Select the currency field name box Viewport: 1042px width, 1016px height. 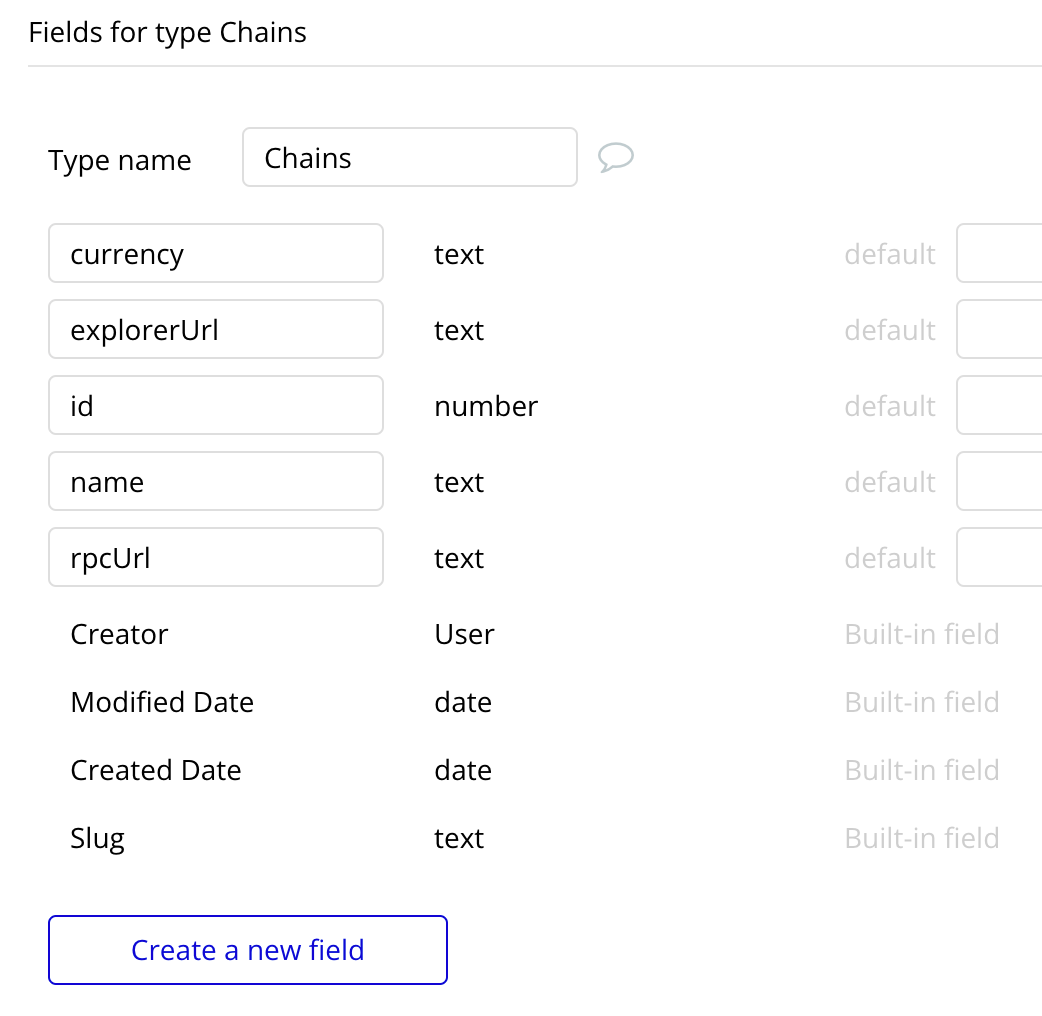(x=216, y=253)
